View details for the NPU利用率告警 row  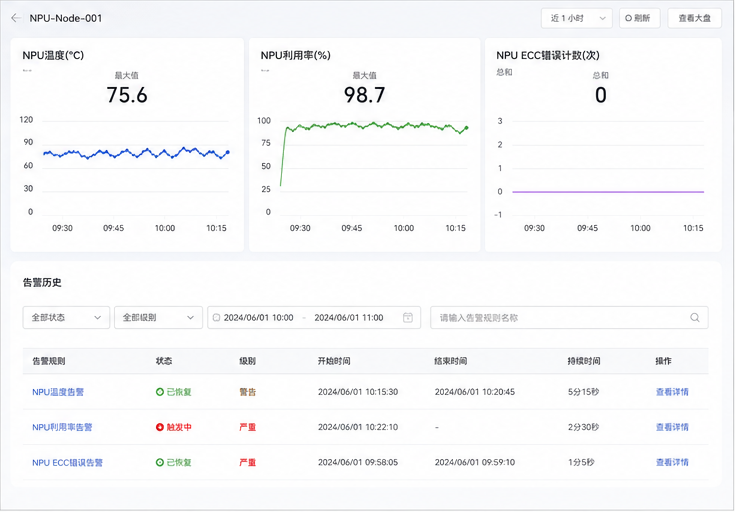click(x=672, y=427)
